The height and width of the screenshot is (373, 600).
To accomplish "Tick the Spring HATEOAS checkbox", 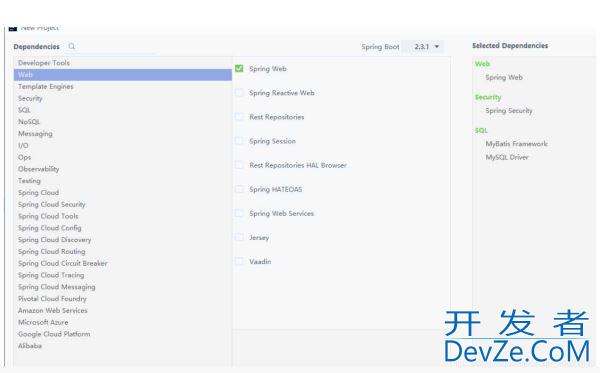I will point(239,189).
